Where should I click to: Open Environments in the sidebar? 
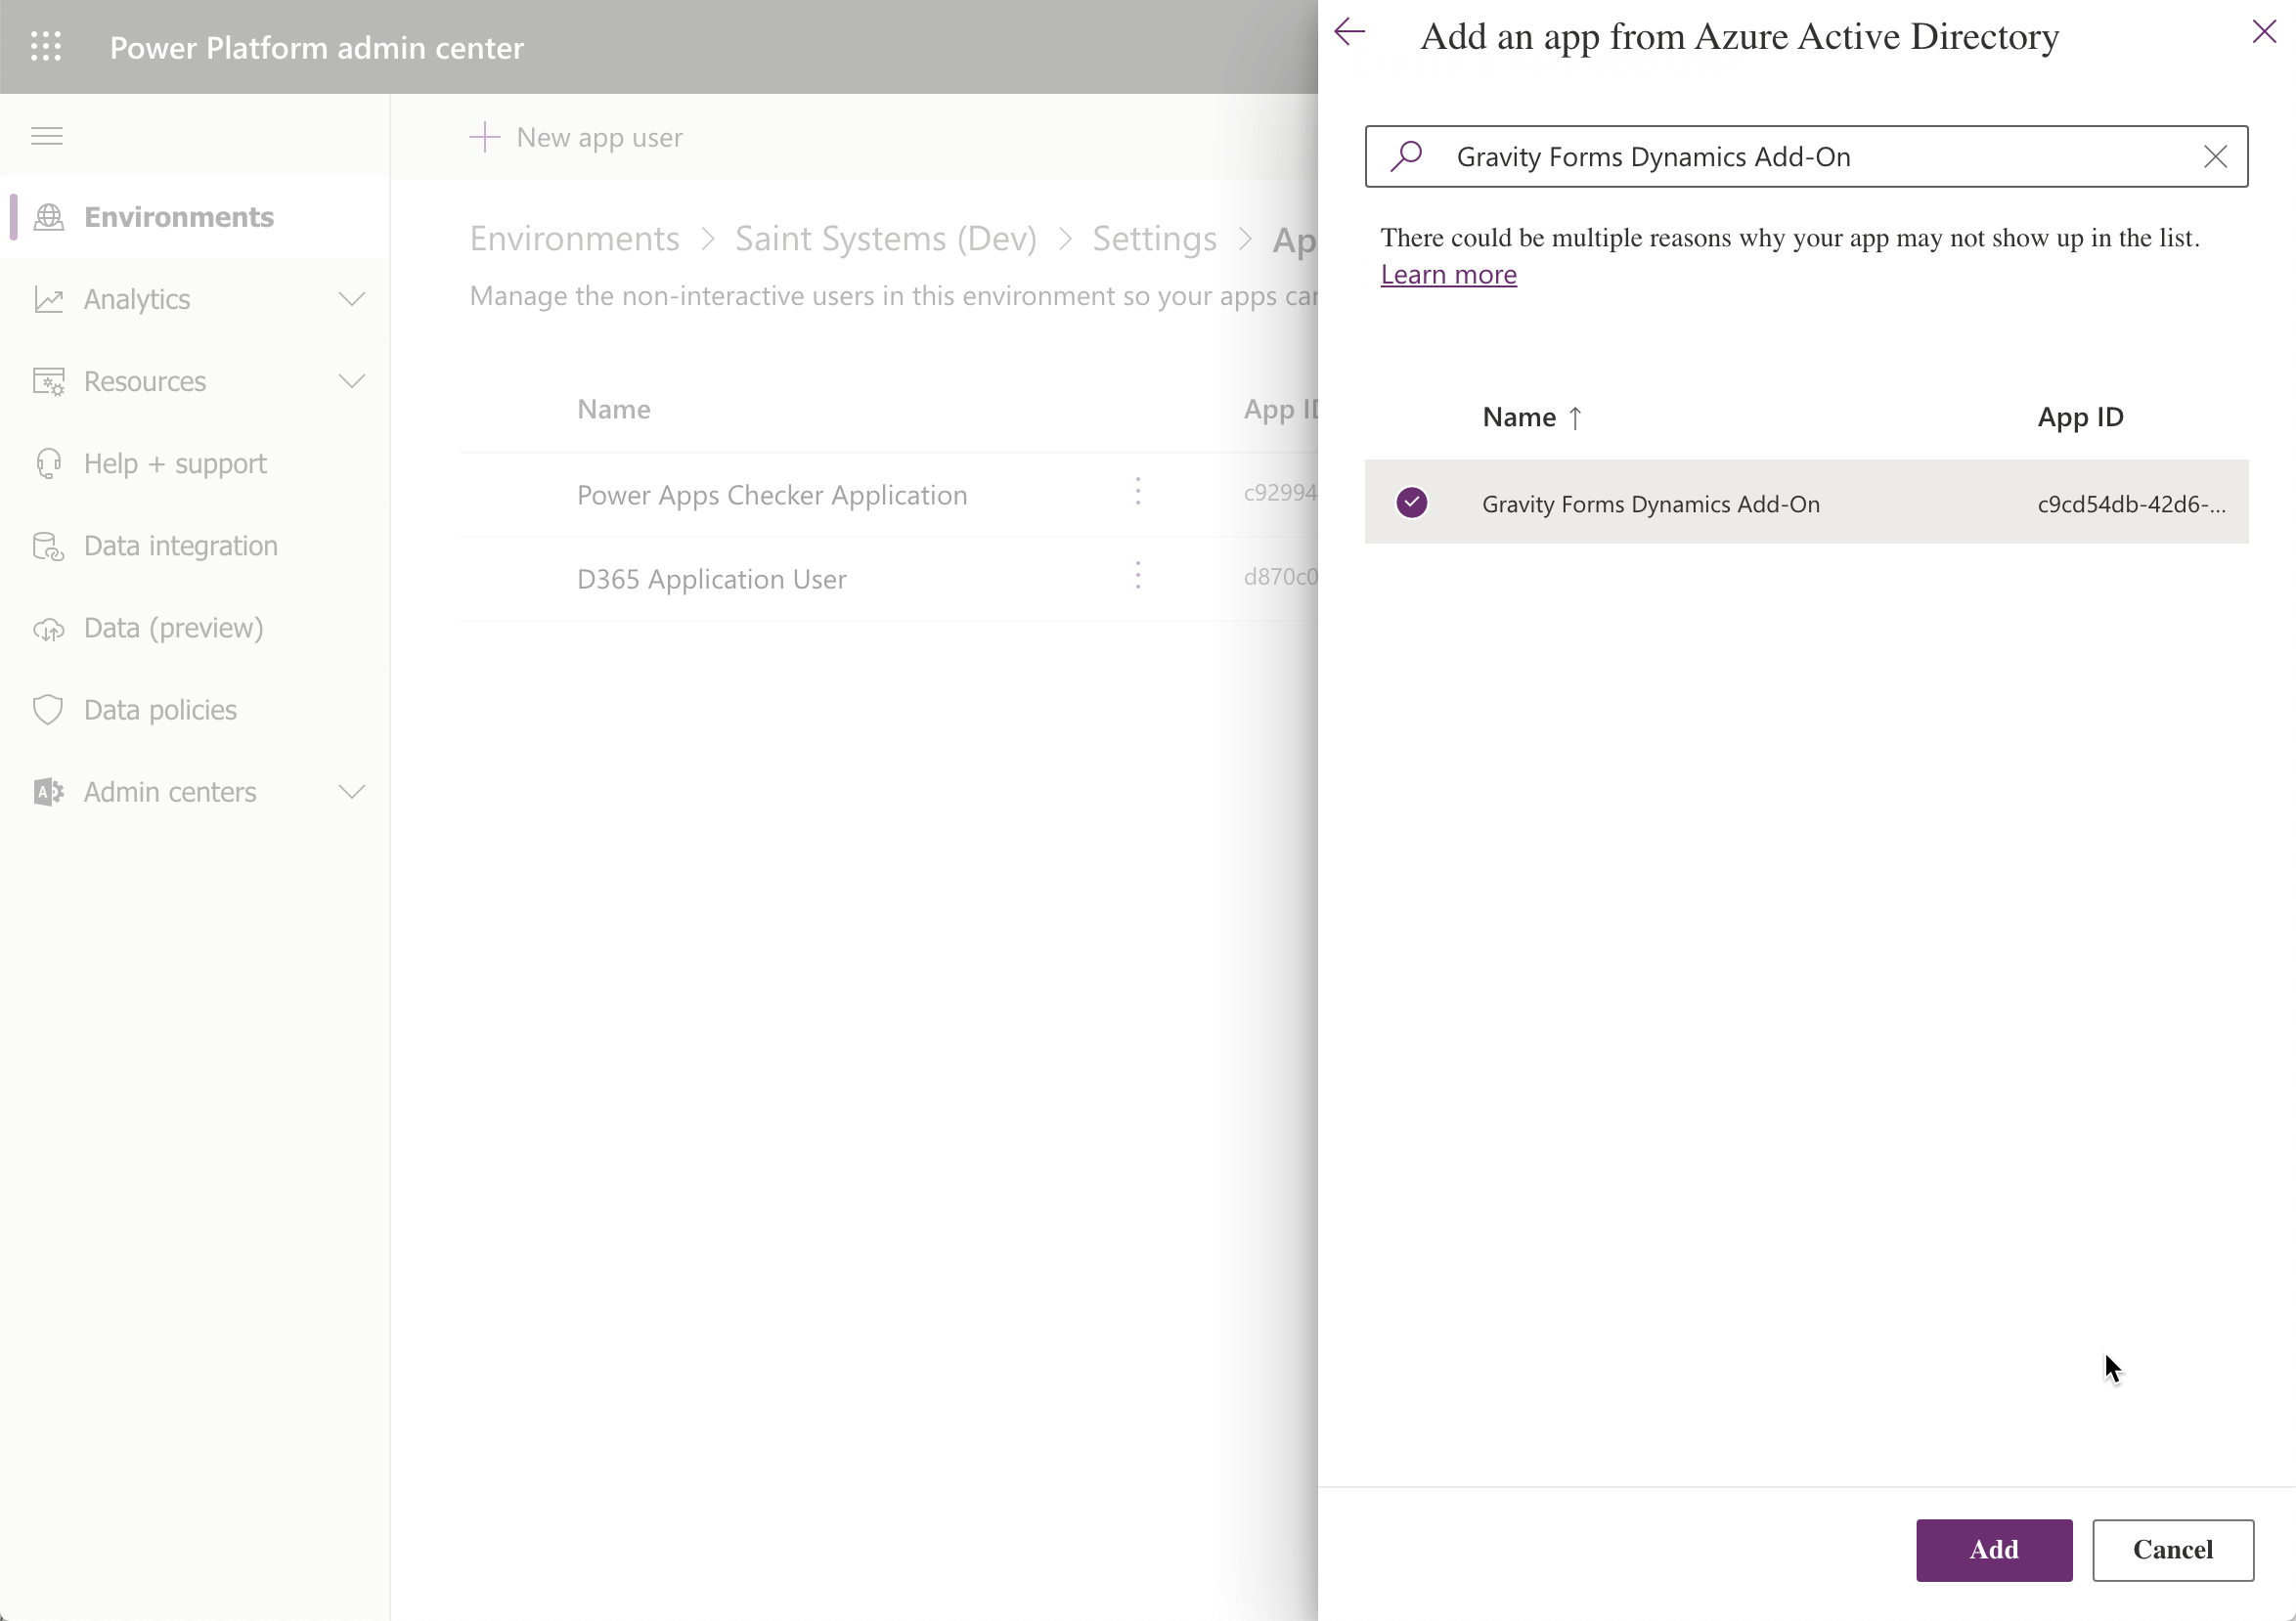pyautogui.click(x=196, y=217)
